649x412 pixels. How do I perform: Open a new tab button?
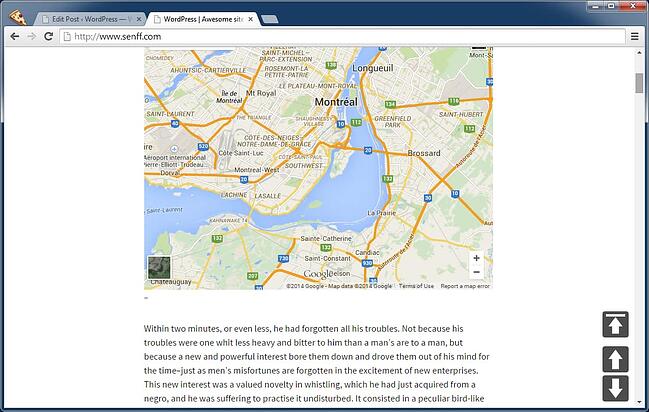click(x=269, y=19)
